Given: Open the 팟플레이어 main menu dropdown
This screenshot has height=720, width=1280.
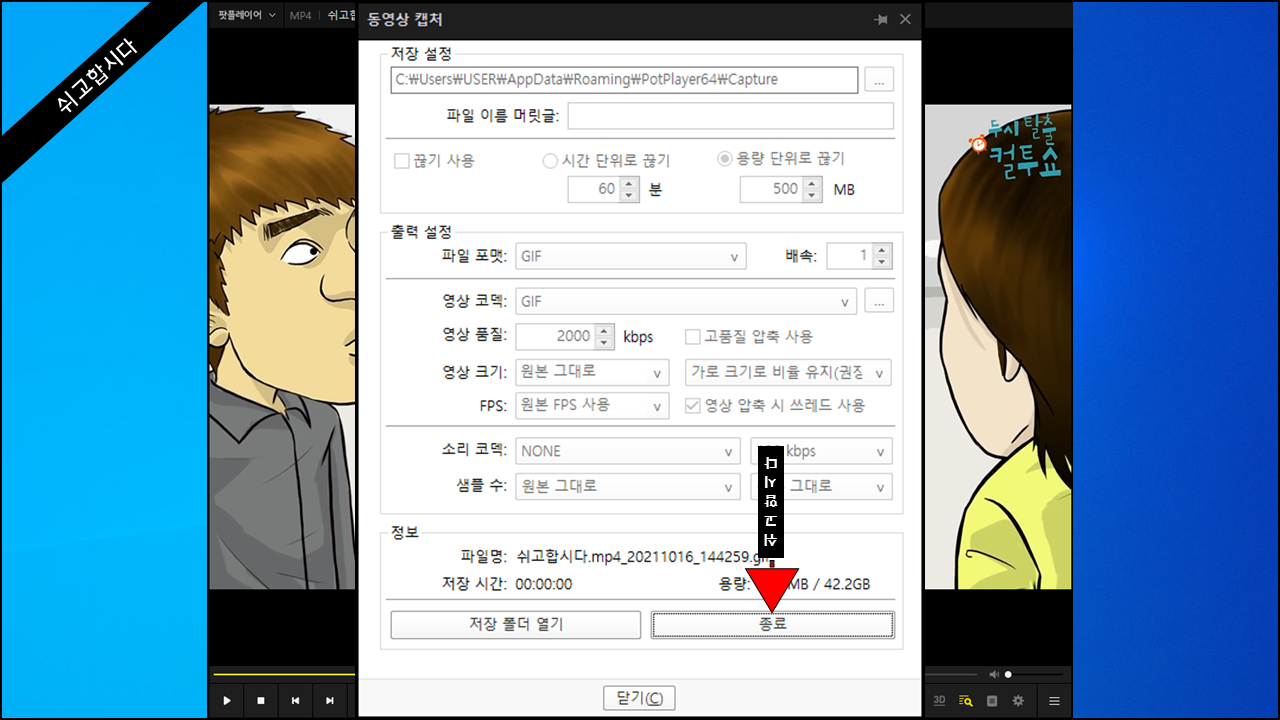Looking at the screenshot, I should (247, 15).
